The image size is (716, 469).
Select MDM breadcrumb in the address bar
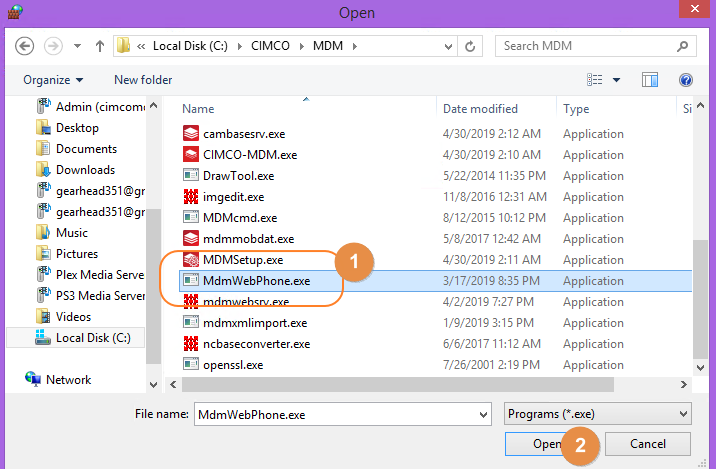(328, 46)
